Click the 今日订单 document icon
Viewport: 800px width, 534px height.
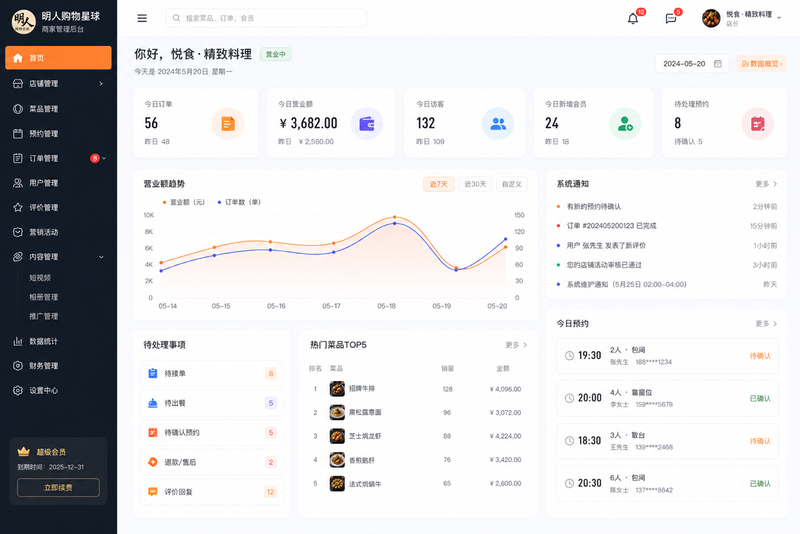pos(228,123)
